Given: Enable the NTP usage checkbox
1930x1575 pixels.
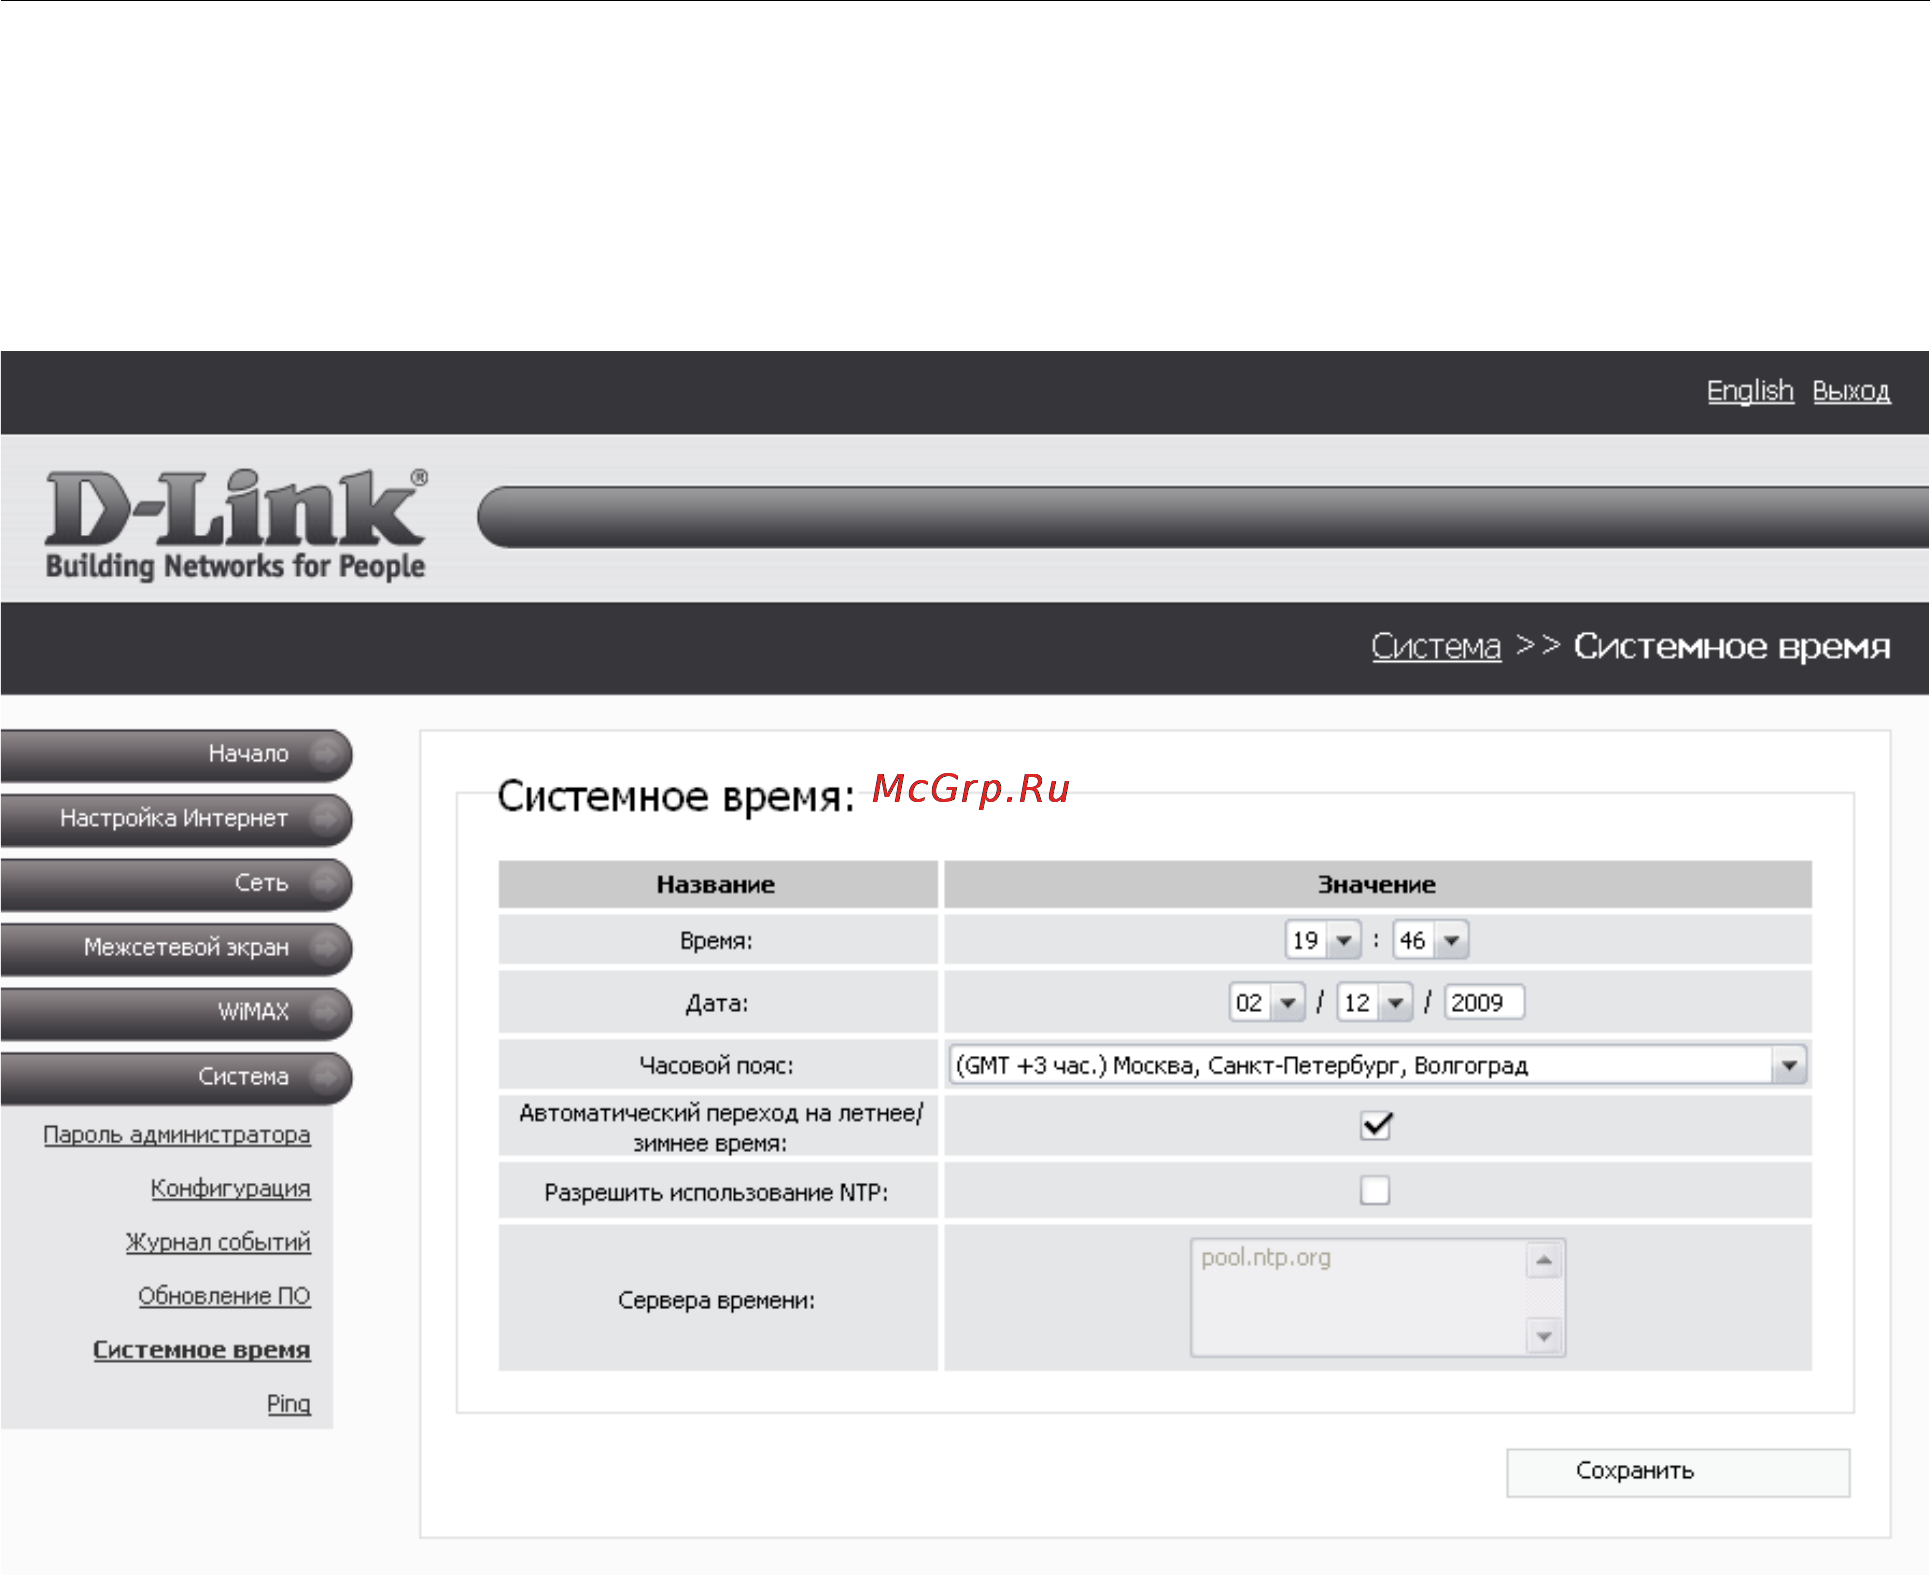Looking at the screenshot, I should coord(1375,1190).
